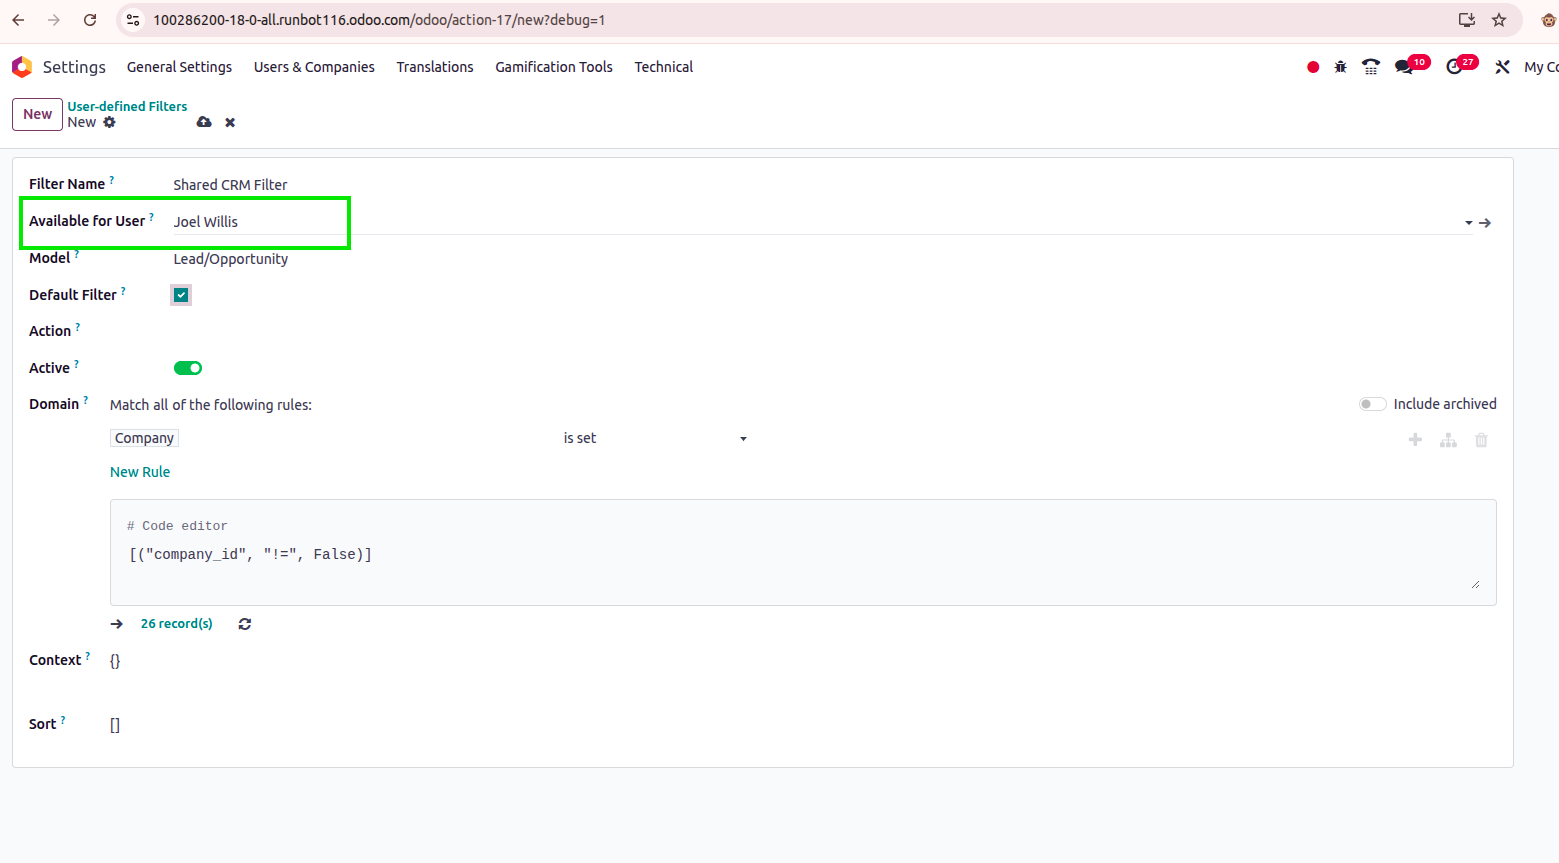Click the Odoo Settings app logo
Image resolution: width=1559 pixels, height=863 pixels.
(22, 67)
